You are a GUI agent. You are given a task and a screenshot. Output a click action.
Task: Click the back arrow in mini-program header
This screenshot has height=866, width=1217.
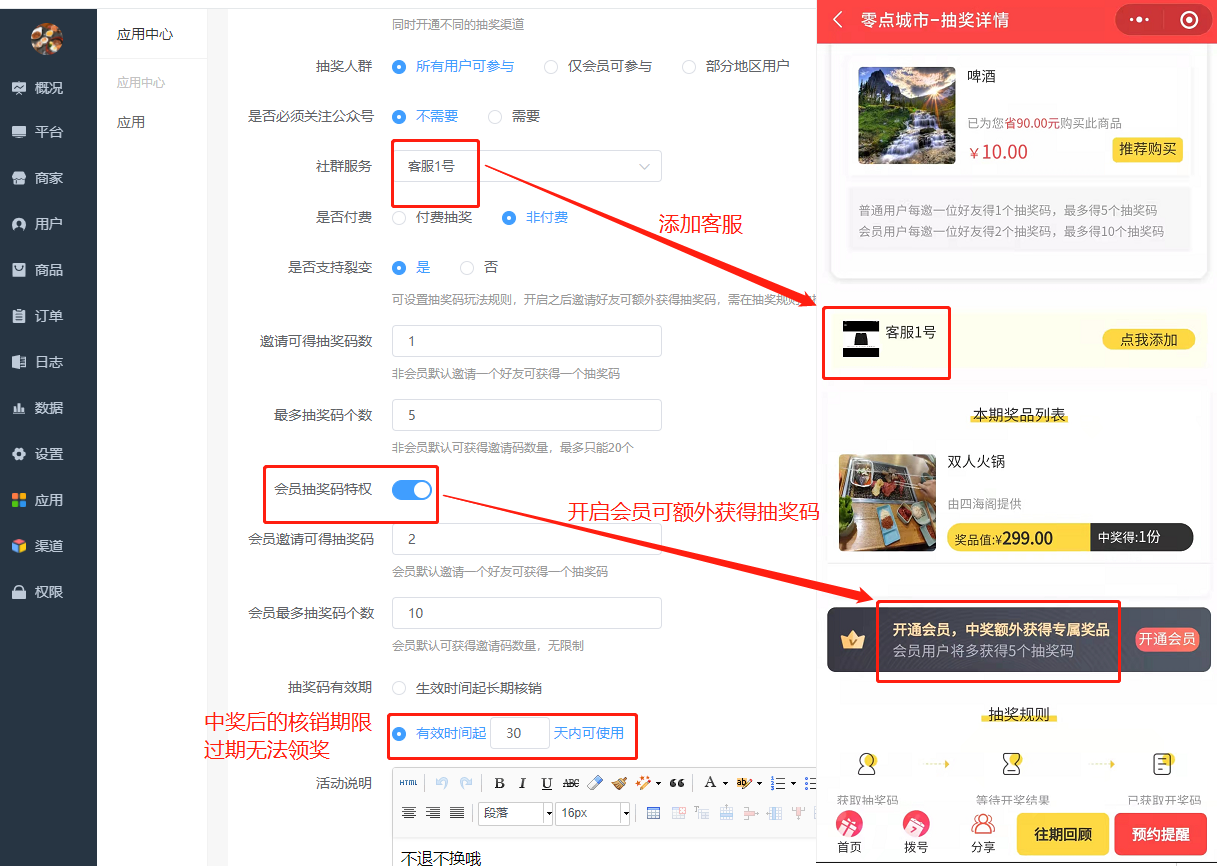838,20
